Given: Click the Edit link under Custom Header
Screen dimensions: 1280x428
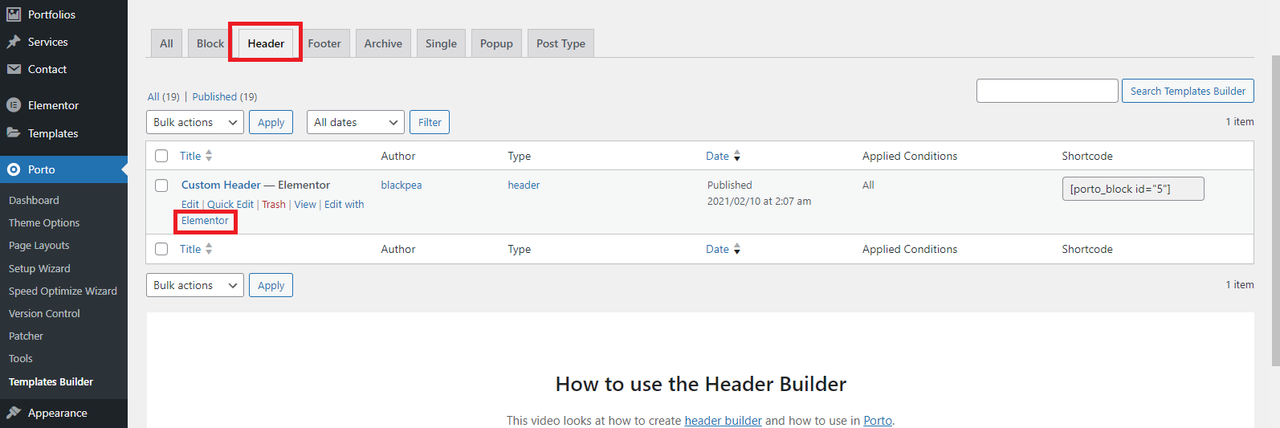Looking at the screenshot, I should pos(190,204).
